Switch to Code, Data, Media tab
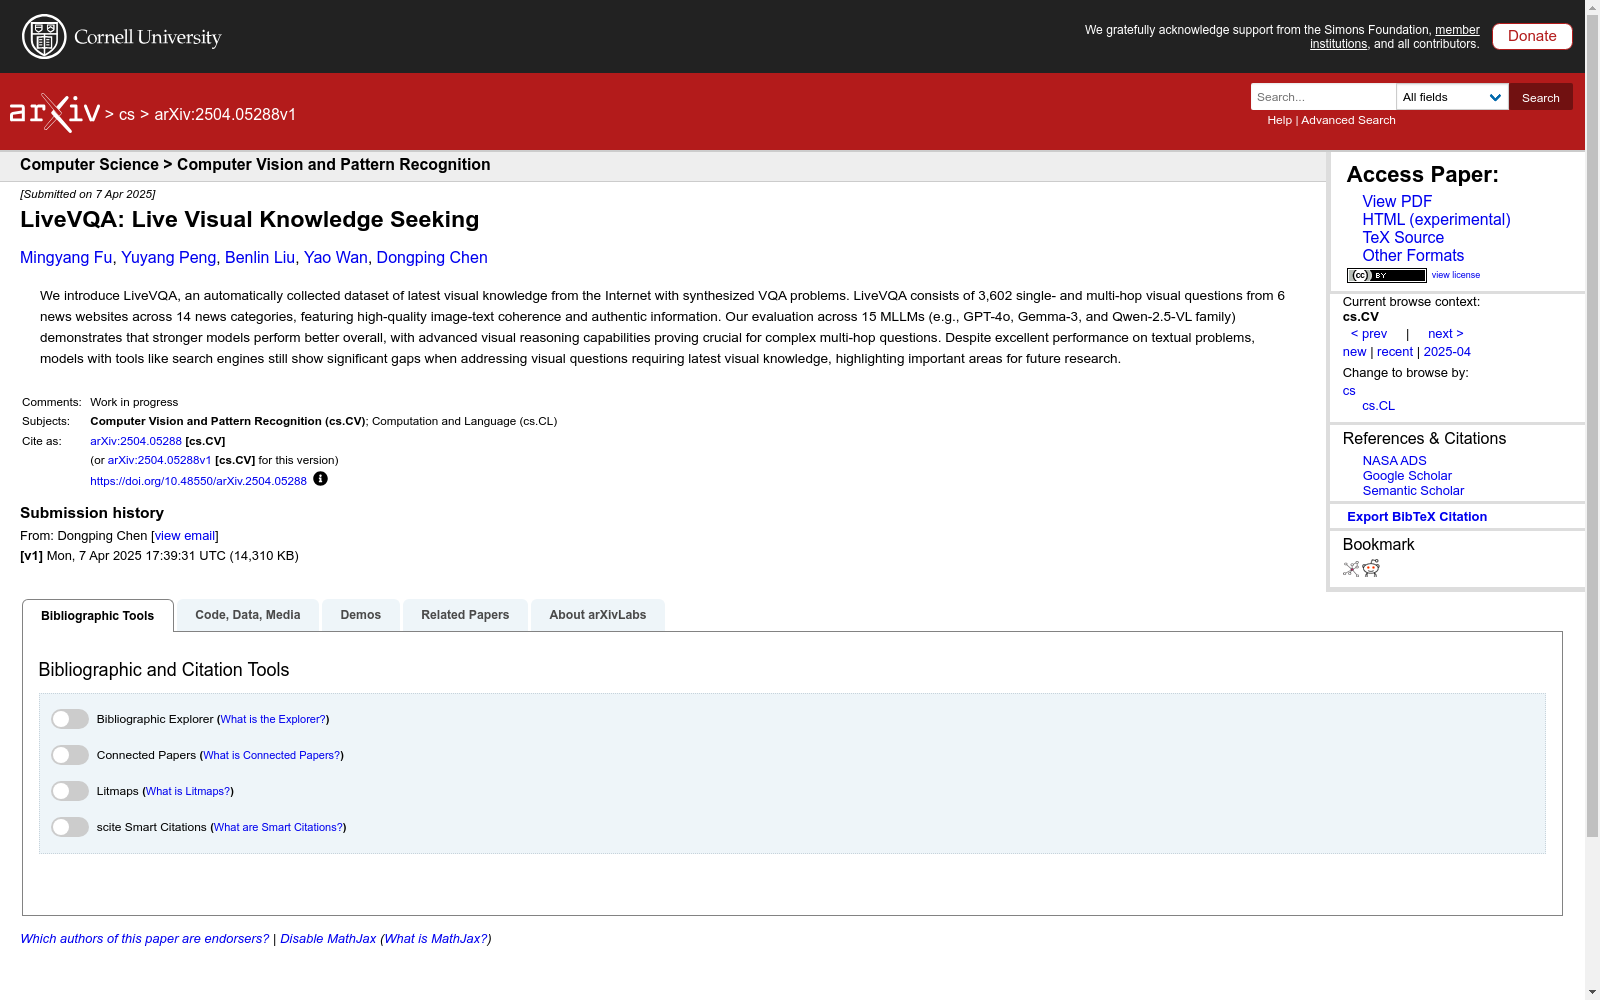 [248, 615]
